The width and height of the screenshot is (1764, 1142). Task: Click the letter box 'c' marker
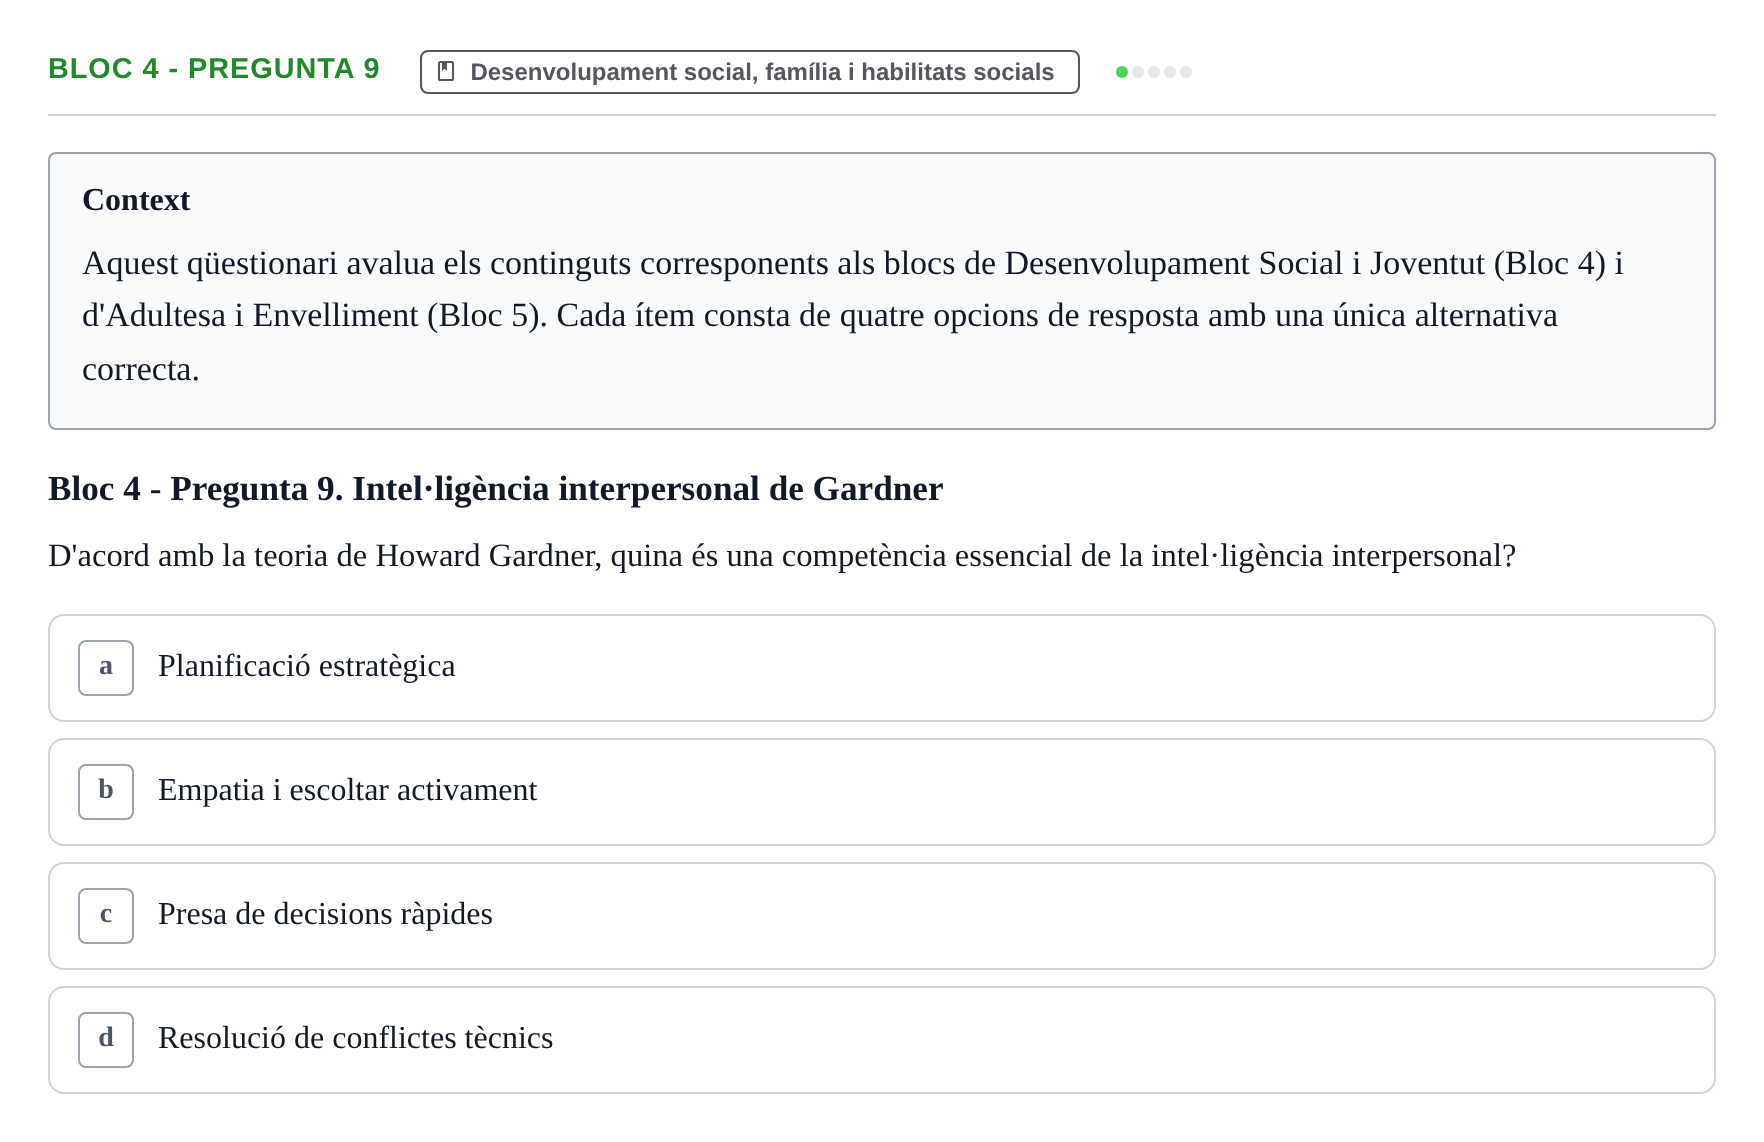(x=106, y=916)
